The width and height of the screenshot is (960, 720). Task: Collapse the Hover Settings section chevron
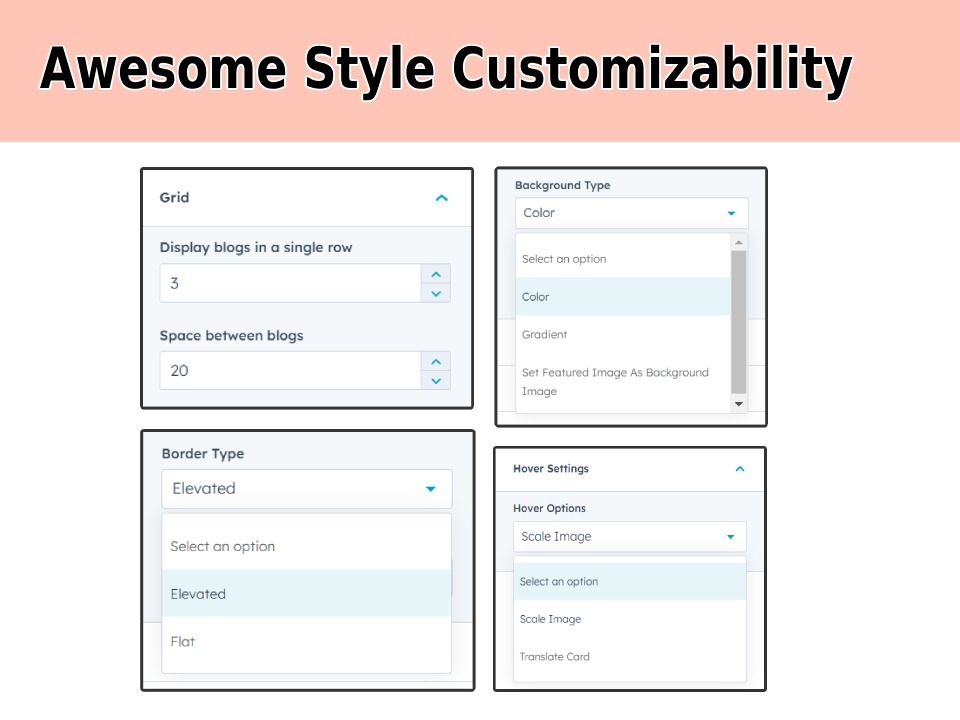pyautogui.click(x=740, y=469)
